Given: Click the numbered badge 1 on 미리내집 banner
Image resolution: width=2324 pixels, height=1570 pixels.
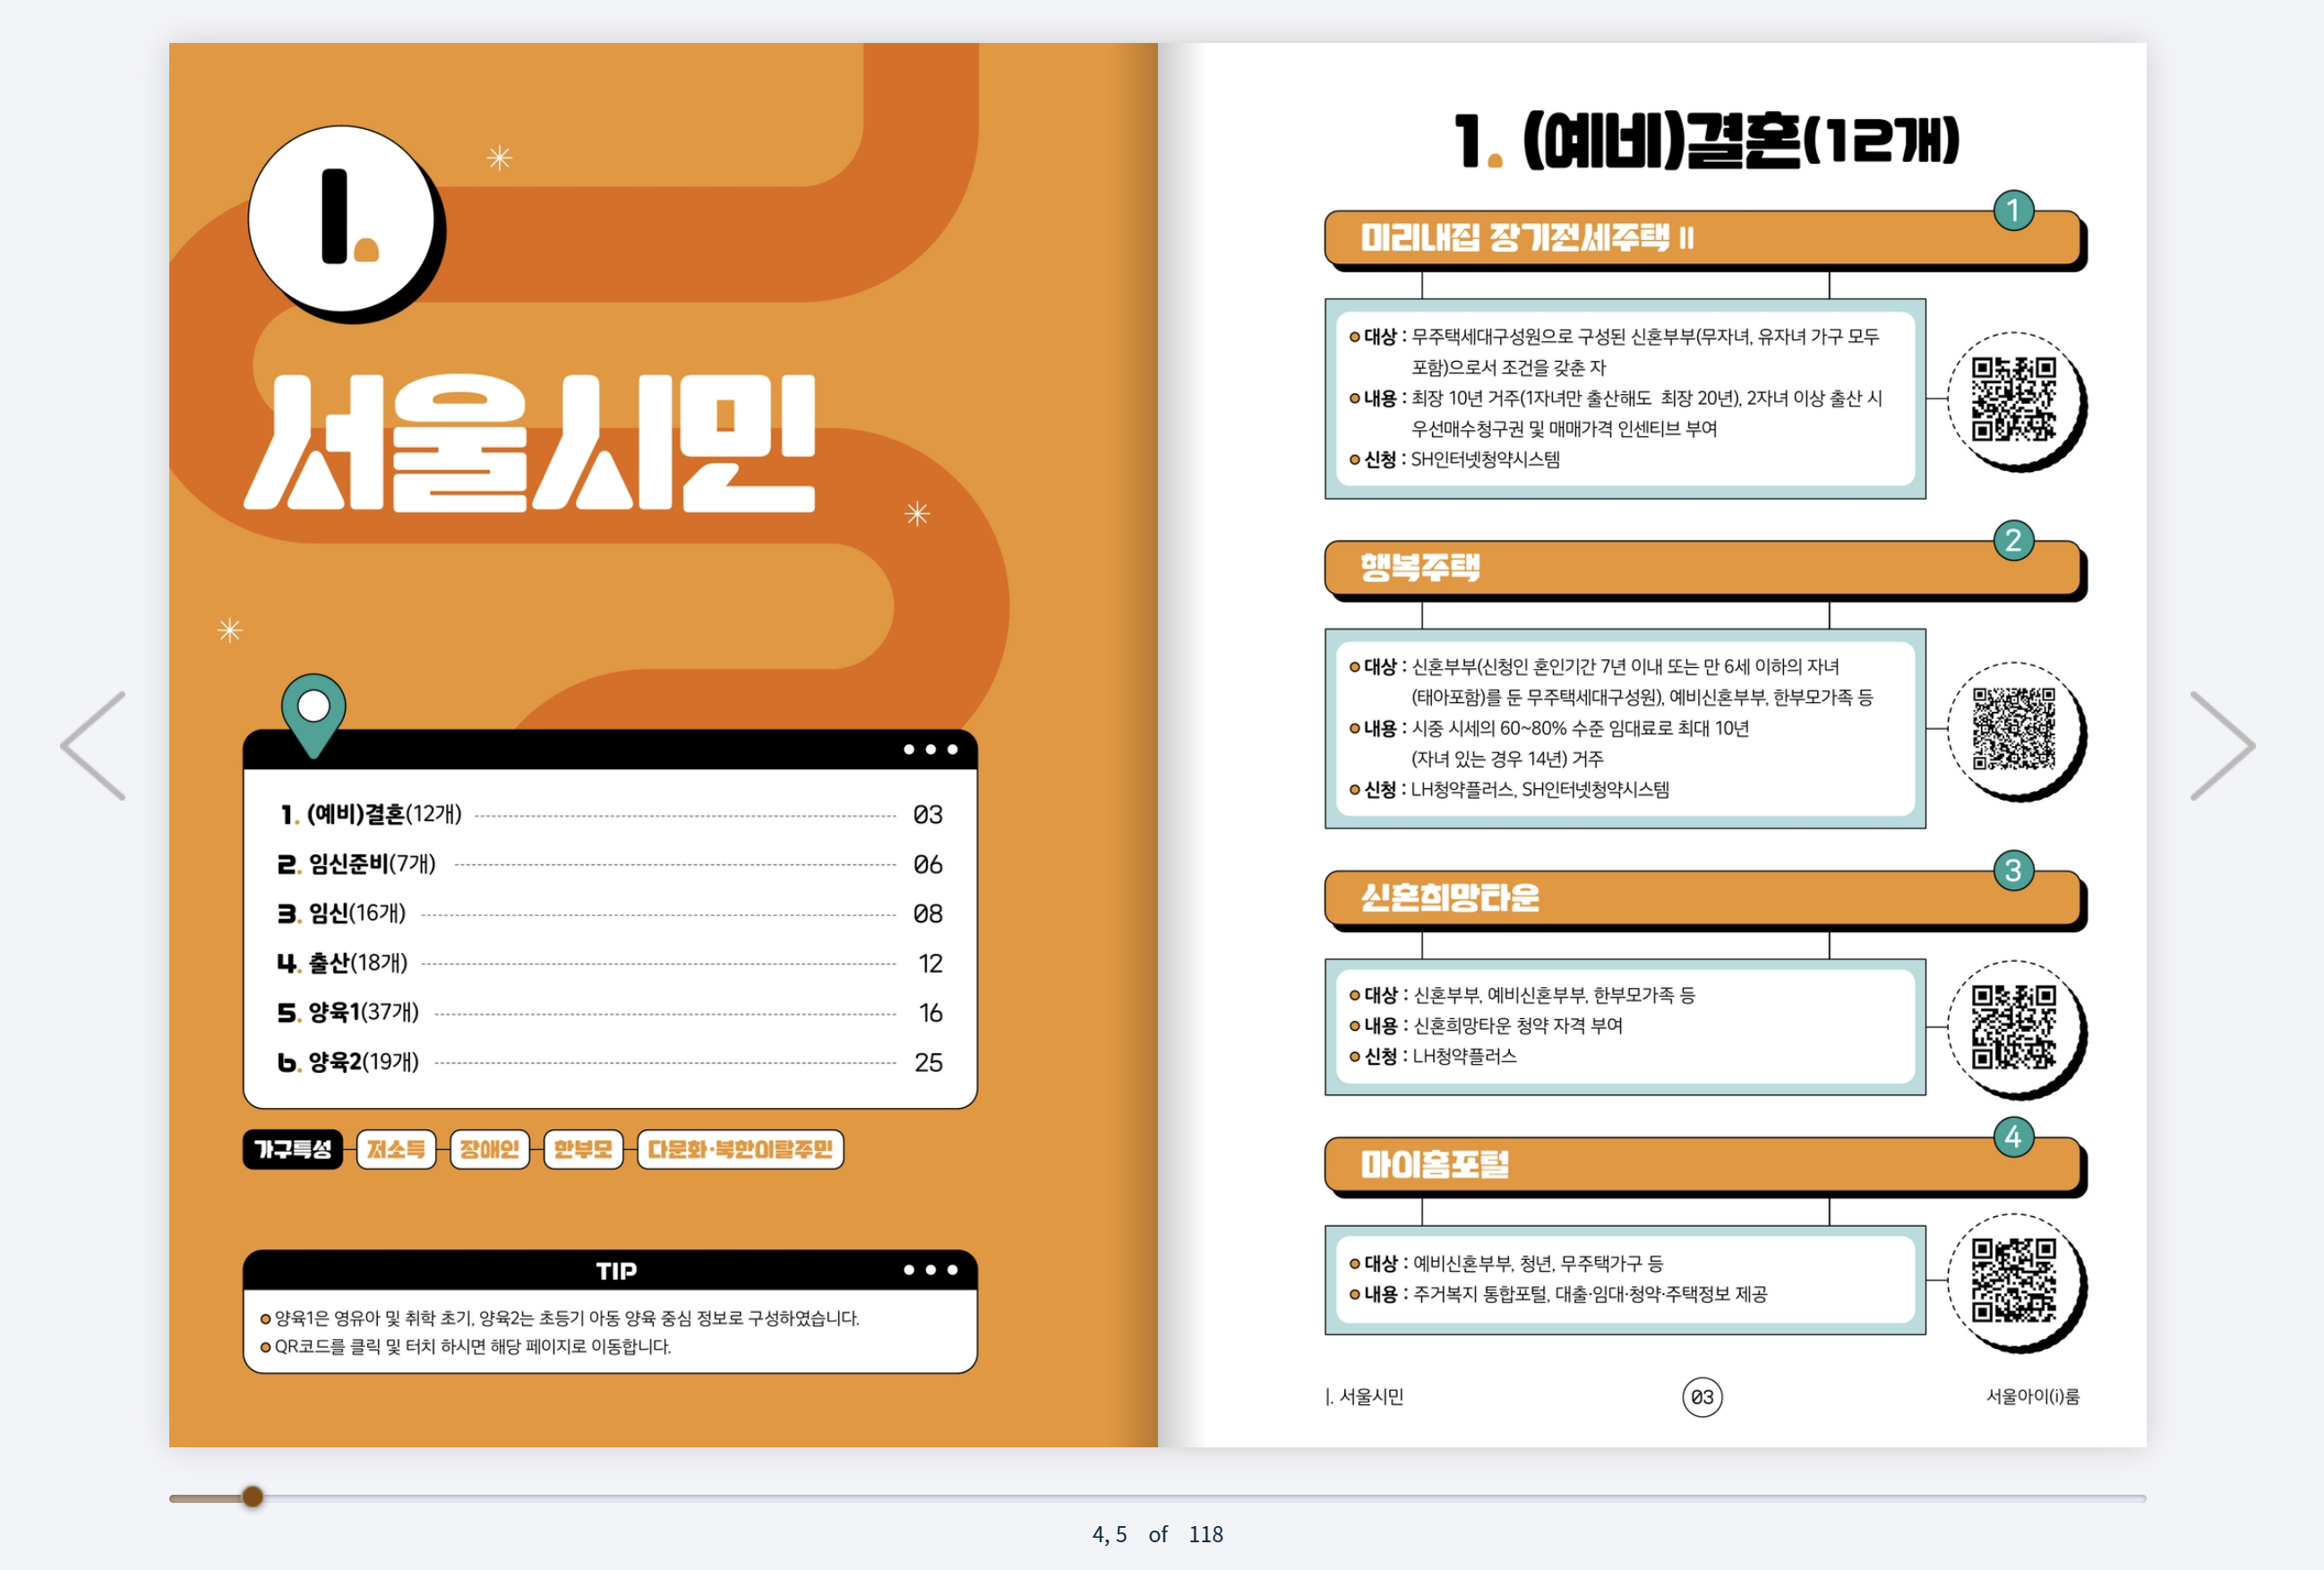Looking at the screenshot, I should click(x=2013, y=210).
